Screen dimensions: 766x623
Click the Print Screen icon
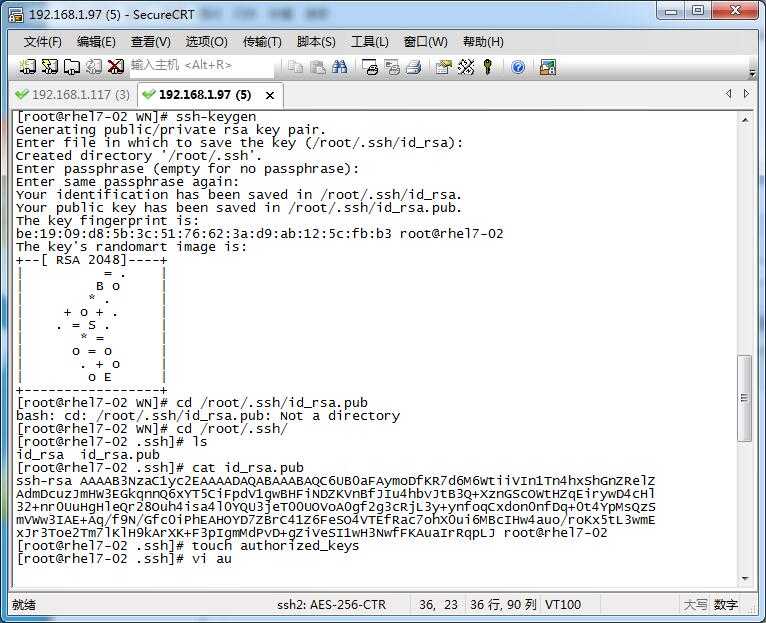coord(370,66)
